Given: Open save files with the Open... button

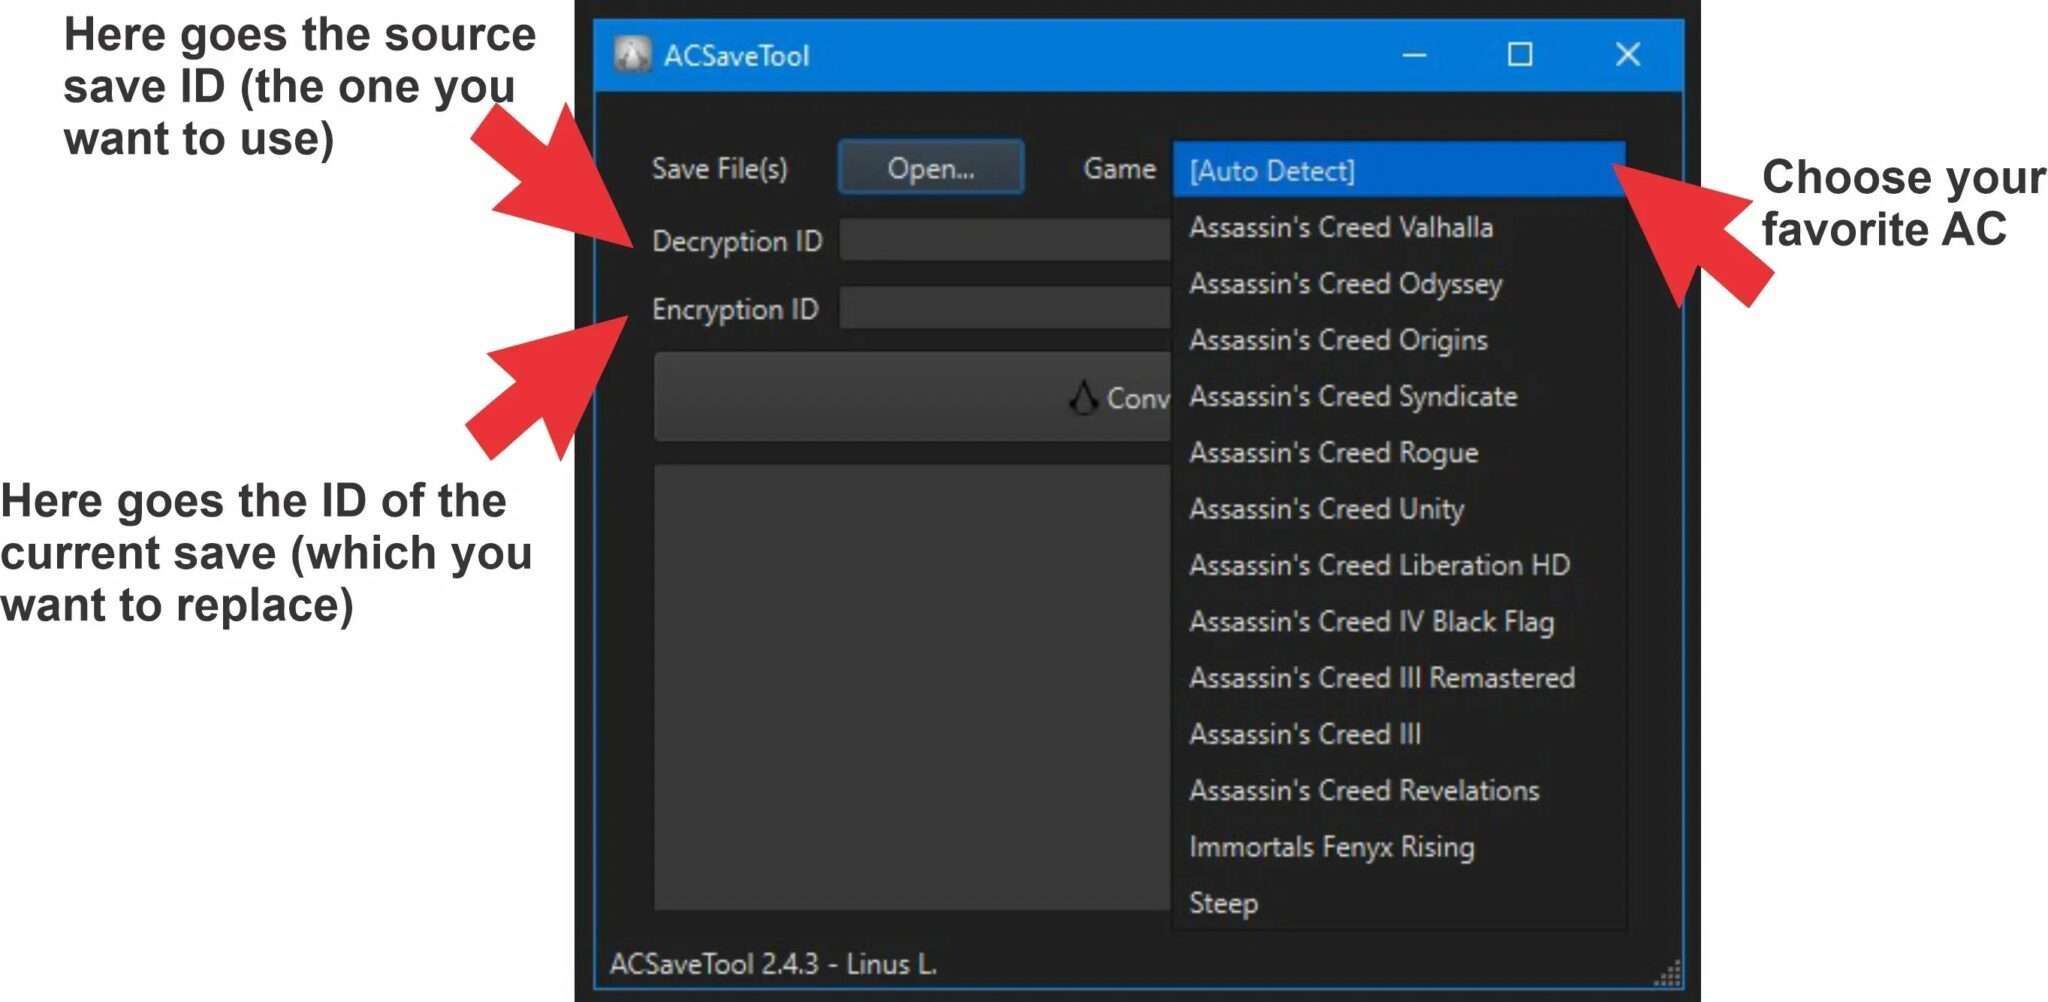Looking at the screenshot, I should pyautogui.click(x=931, y=168).
